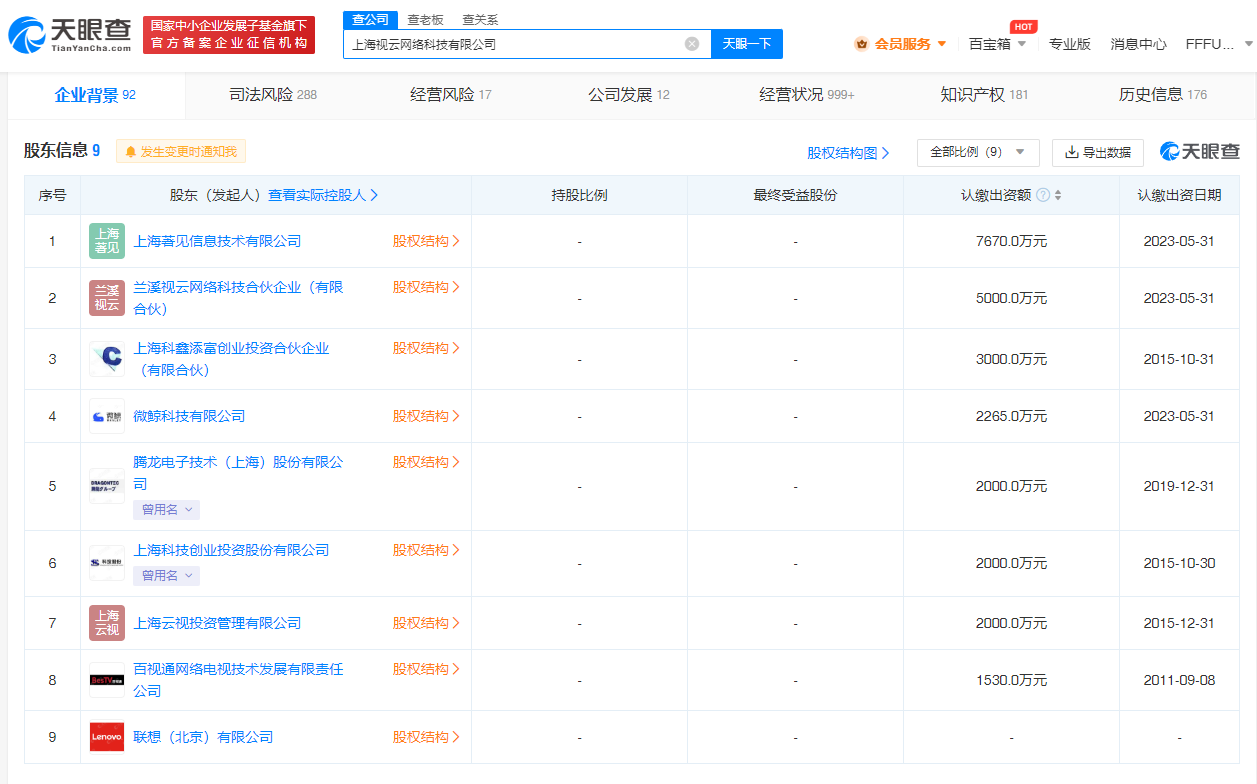Select the 查关系 search mode tab
Screen dimensions: 1257x784
480,20
